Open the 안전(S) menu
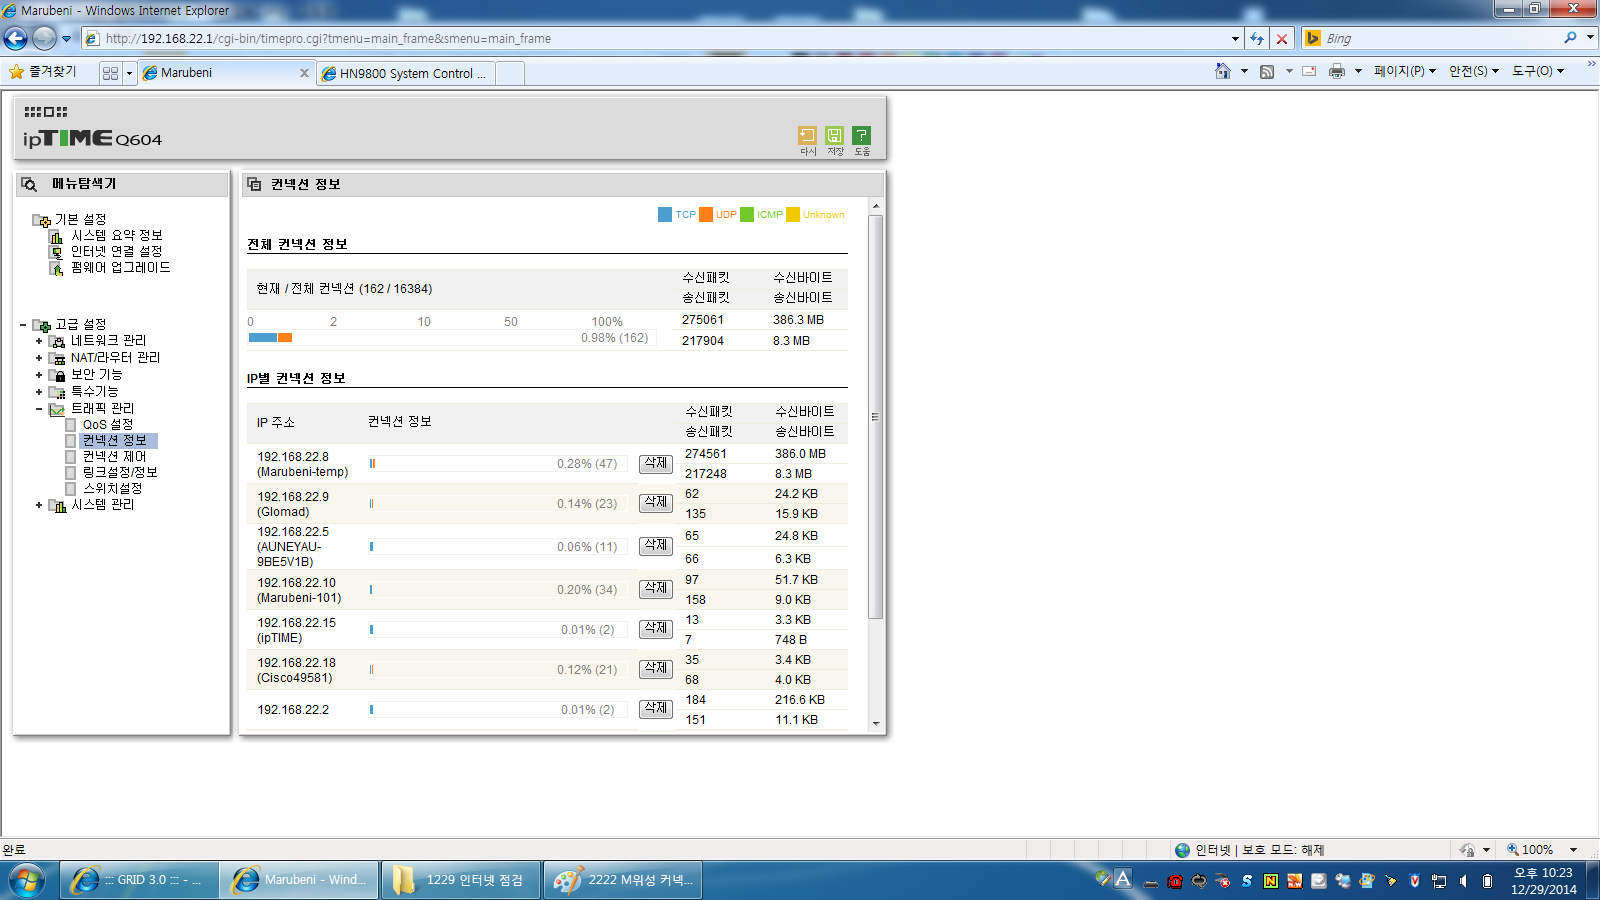 tap(1474, 71)
